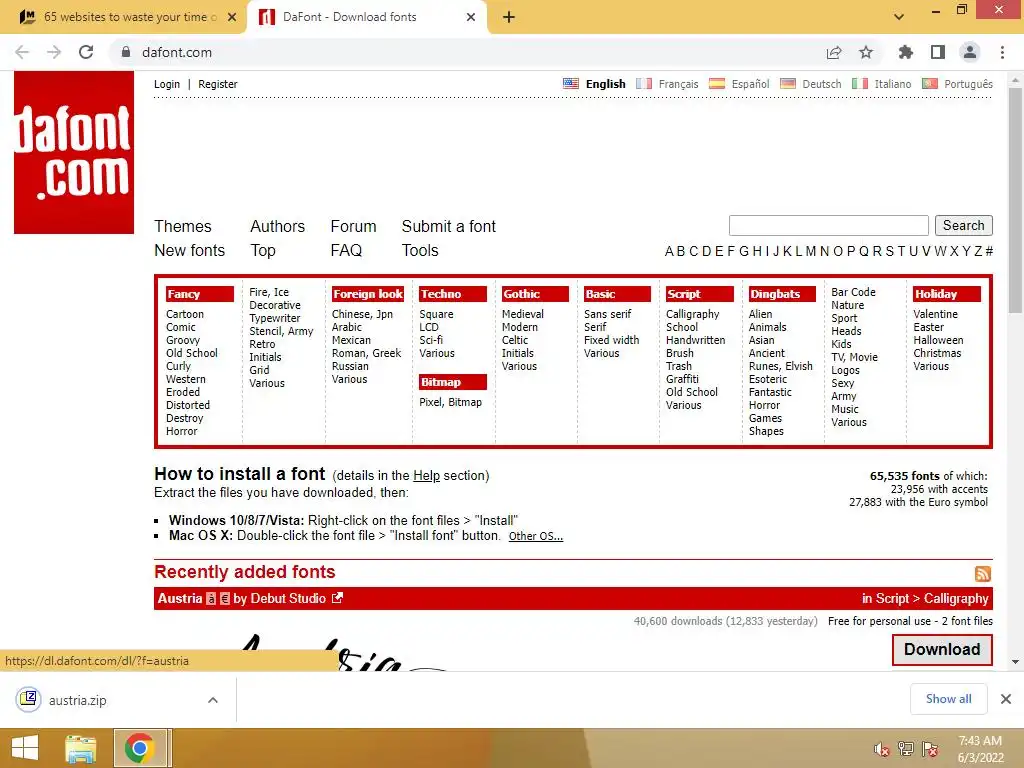Open Chrome three-dot menu
Viewport: 1024px width, 768px height.
click(1002, 52)
